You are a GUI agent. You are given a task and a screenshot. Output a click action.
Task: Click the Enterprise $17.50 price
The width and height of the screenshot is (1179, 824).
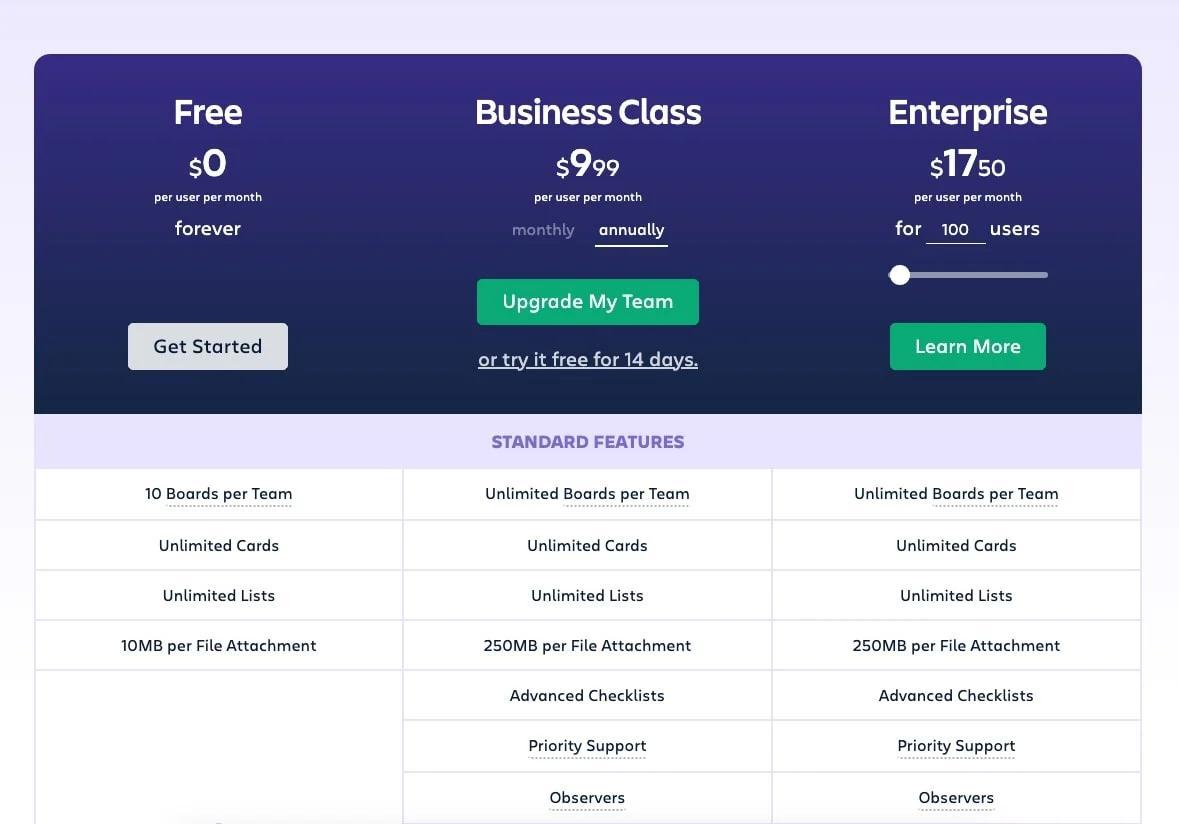click(x=967, y=165)
